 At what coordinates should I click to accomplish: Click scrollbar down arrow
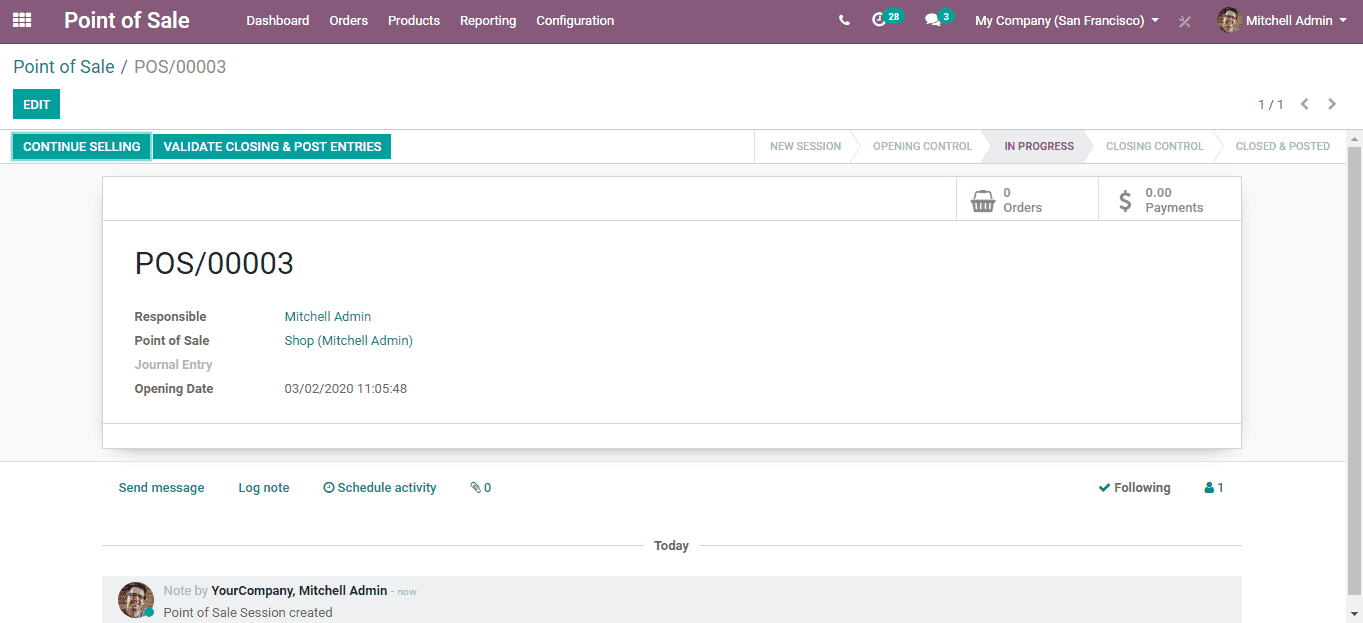point(1355,613)
